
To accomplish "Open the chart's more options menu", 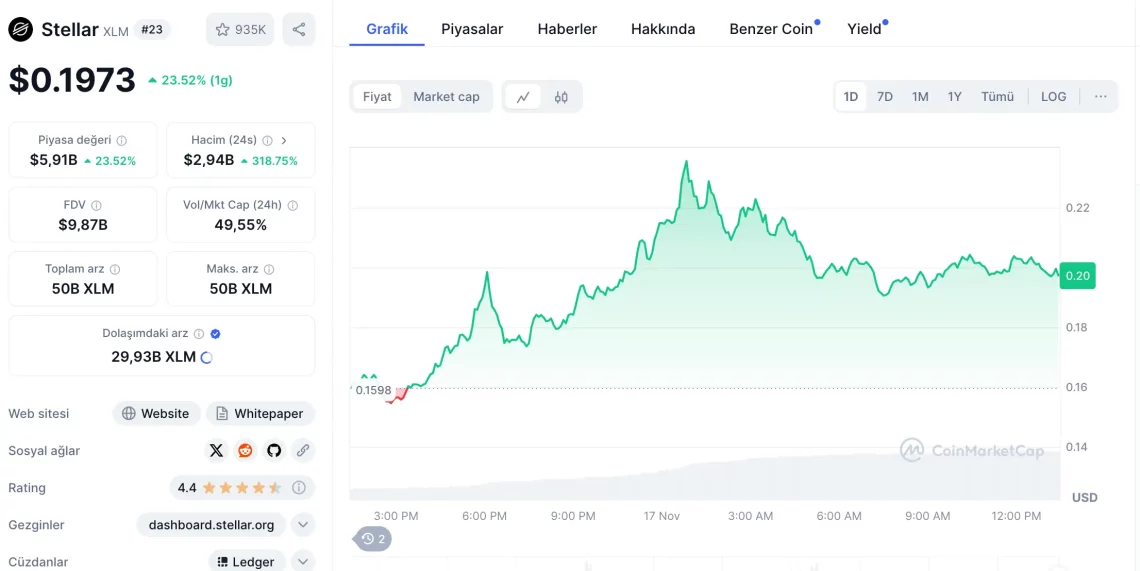I will (x=1100, y=97).
